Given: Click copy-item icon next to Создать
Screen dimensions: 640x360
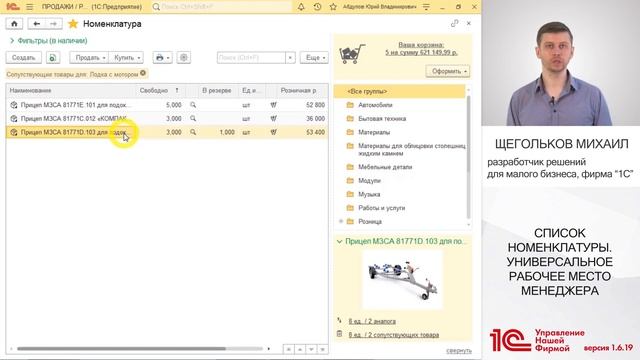Looking at the screenshot, I should click(x=53, y=58).
